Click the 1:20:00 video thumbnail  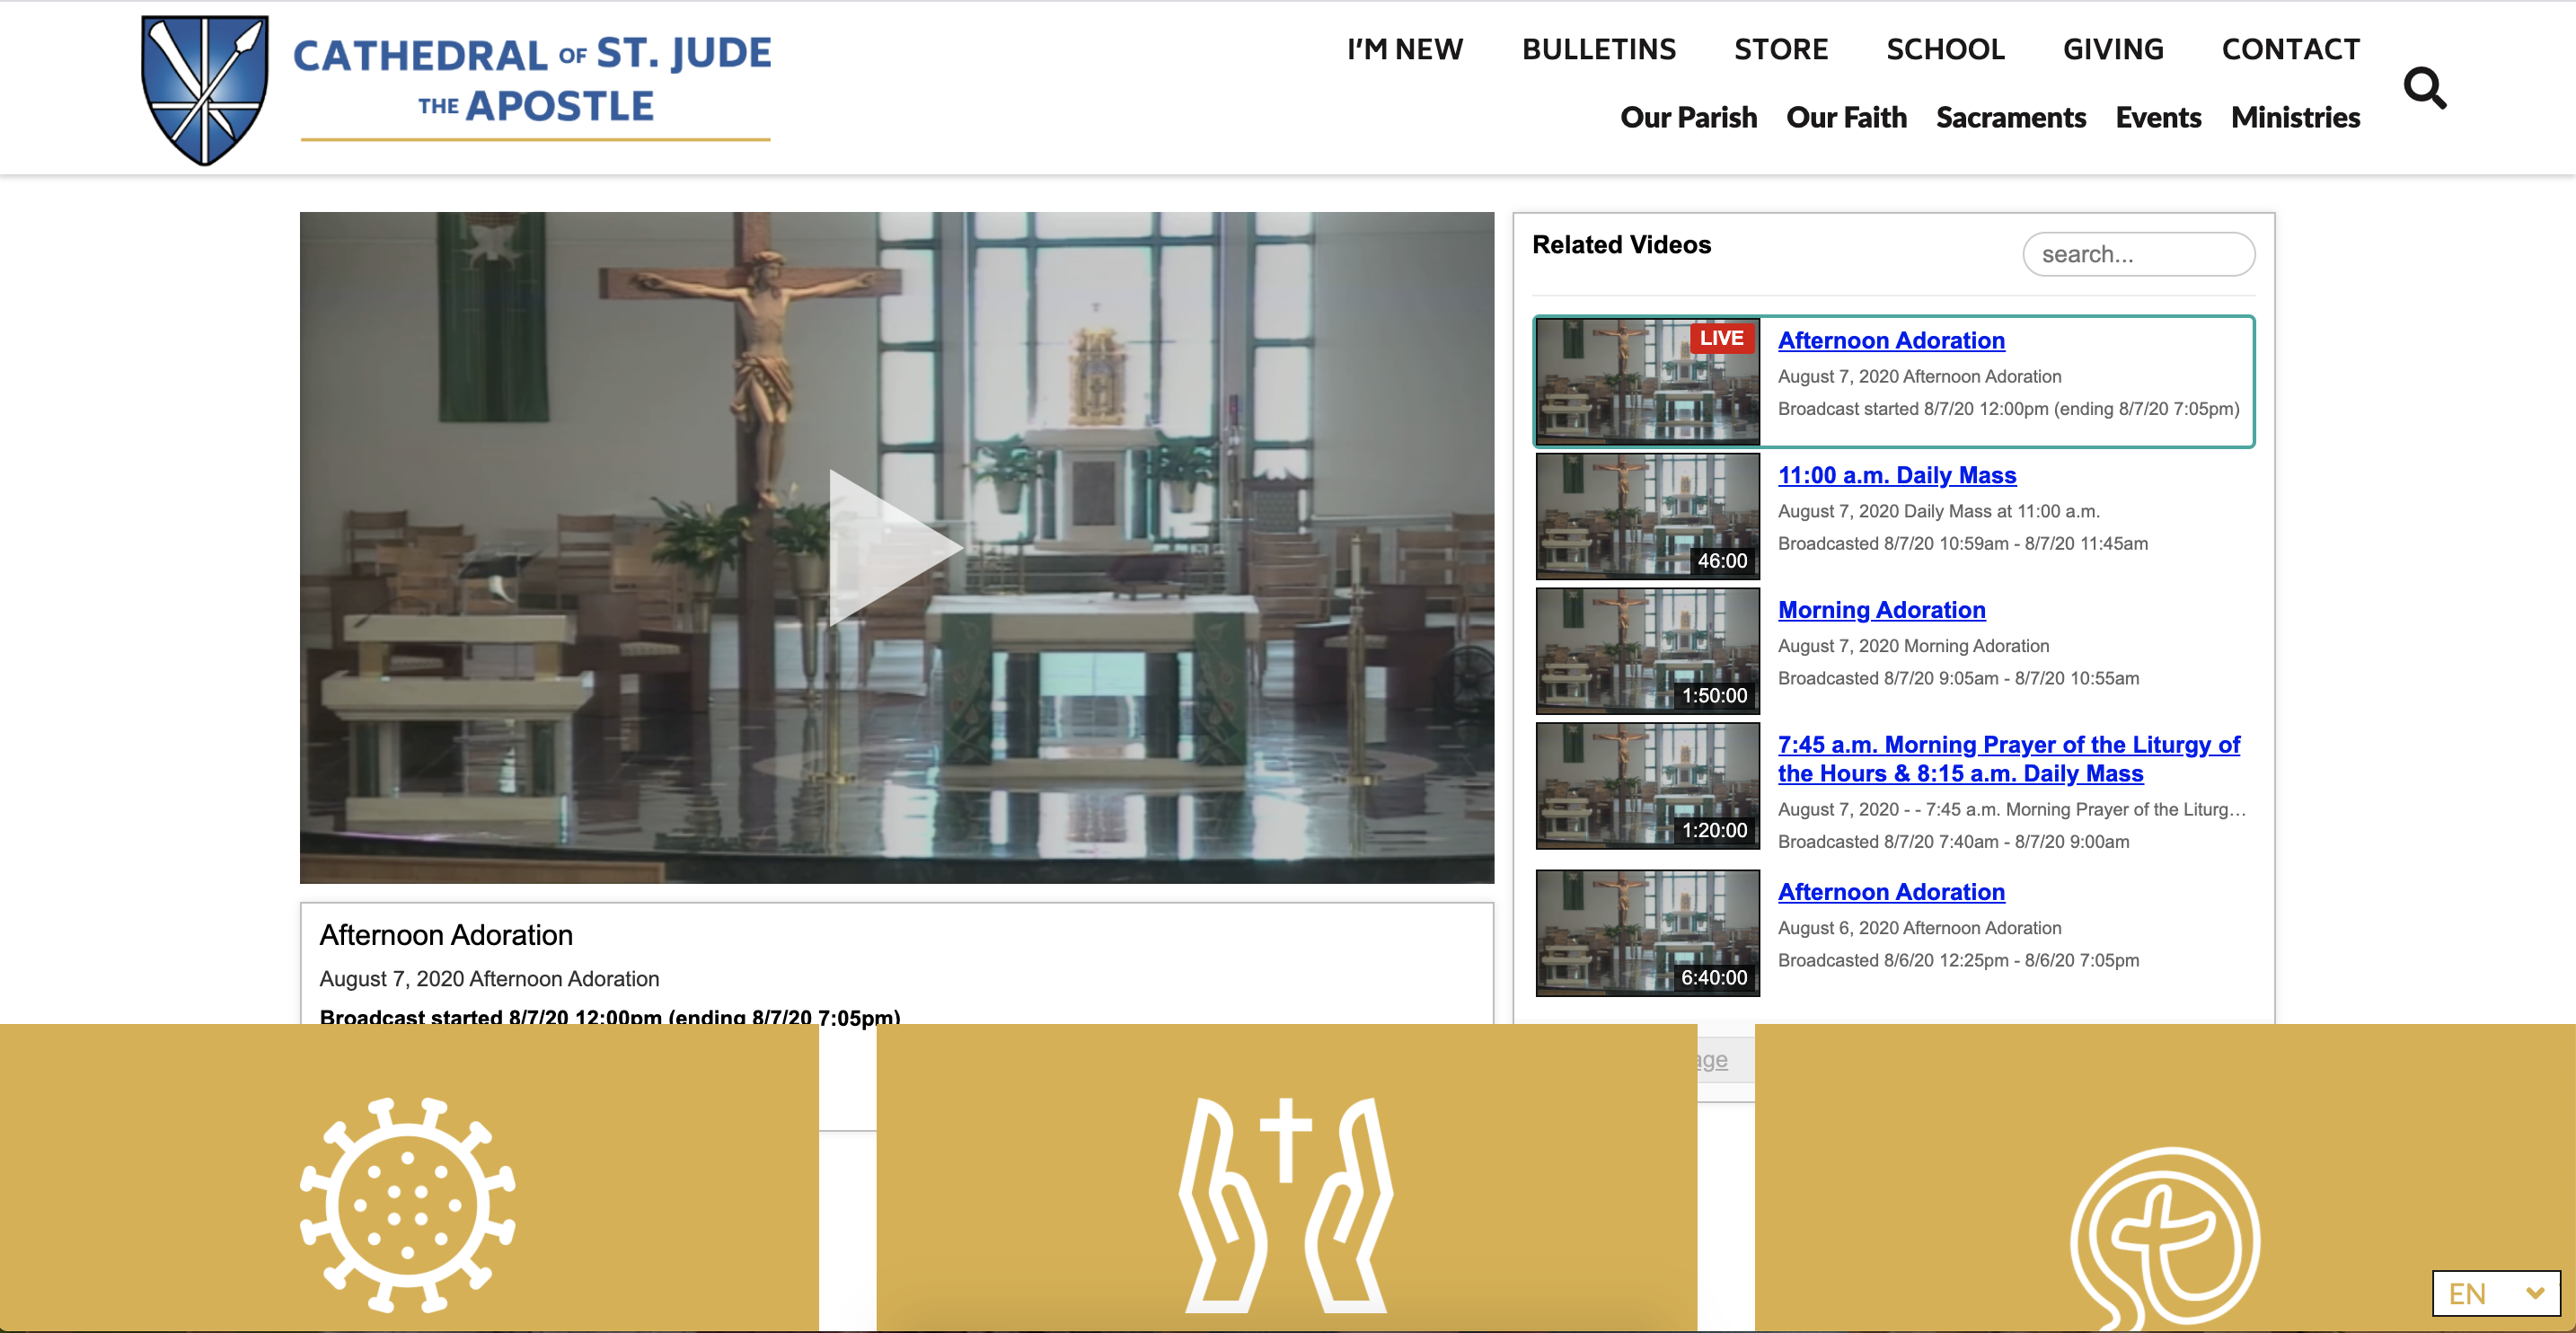point(1647,785)
